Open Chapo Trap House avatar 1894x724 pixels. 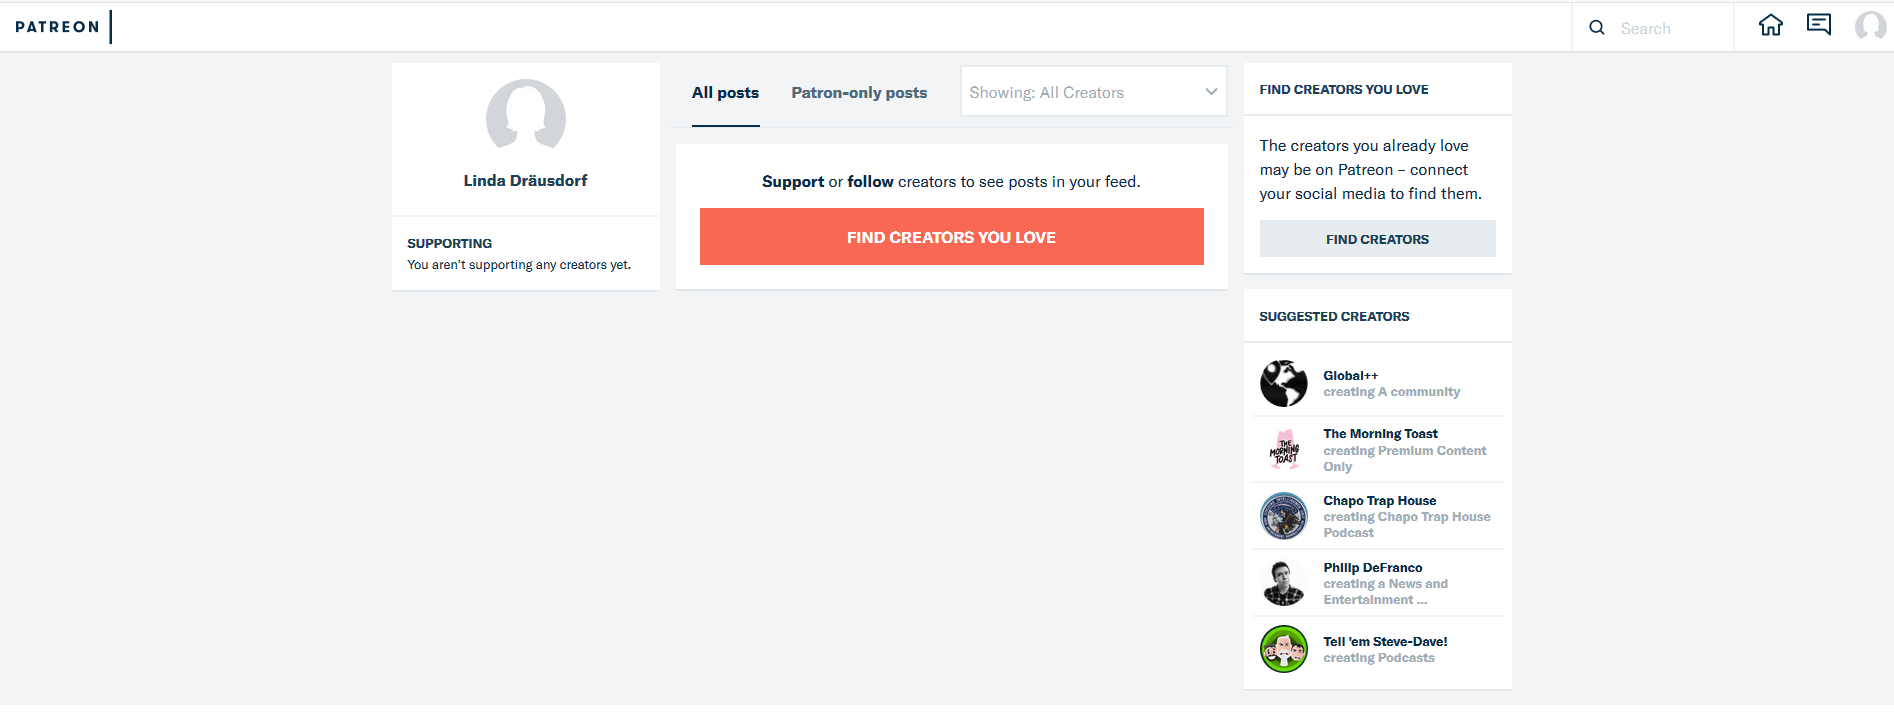(1284, 517)
